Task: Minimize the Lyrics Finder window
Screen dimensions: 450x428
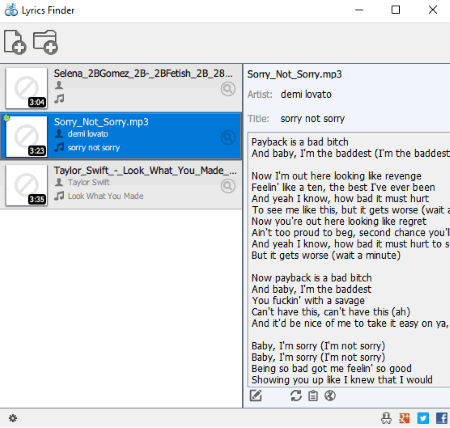Action: pyautogui.click(x=359, y=10)
